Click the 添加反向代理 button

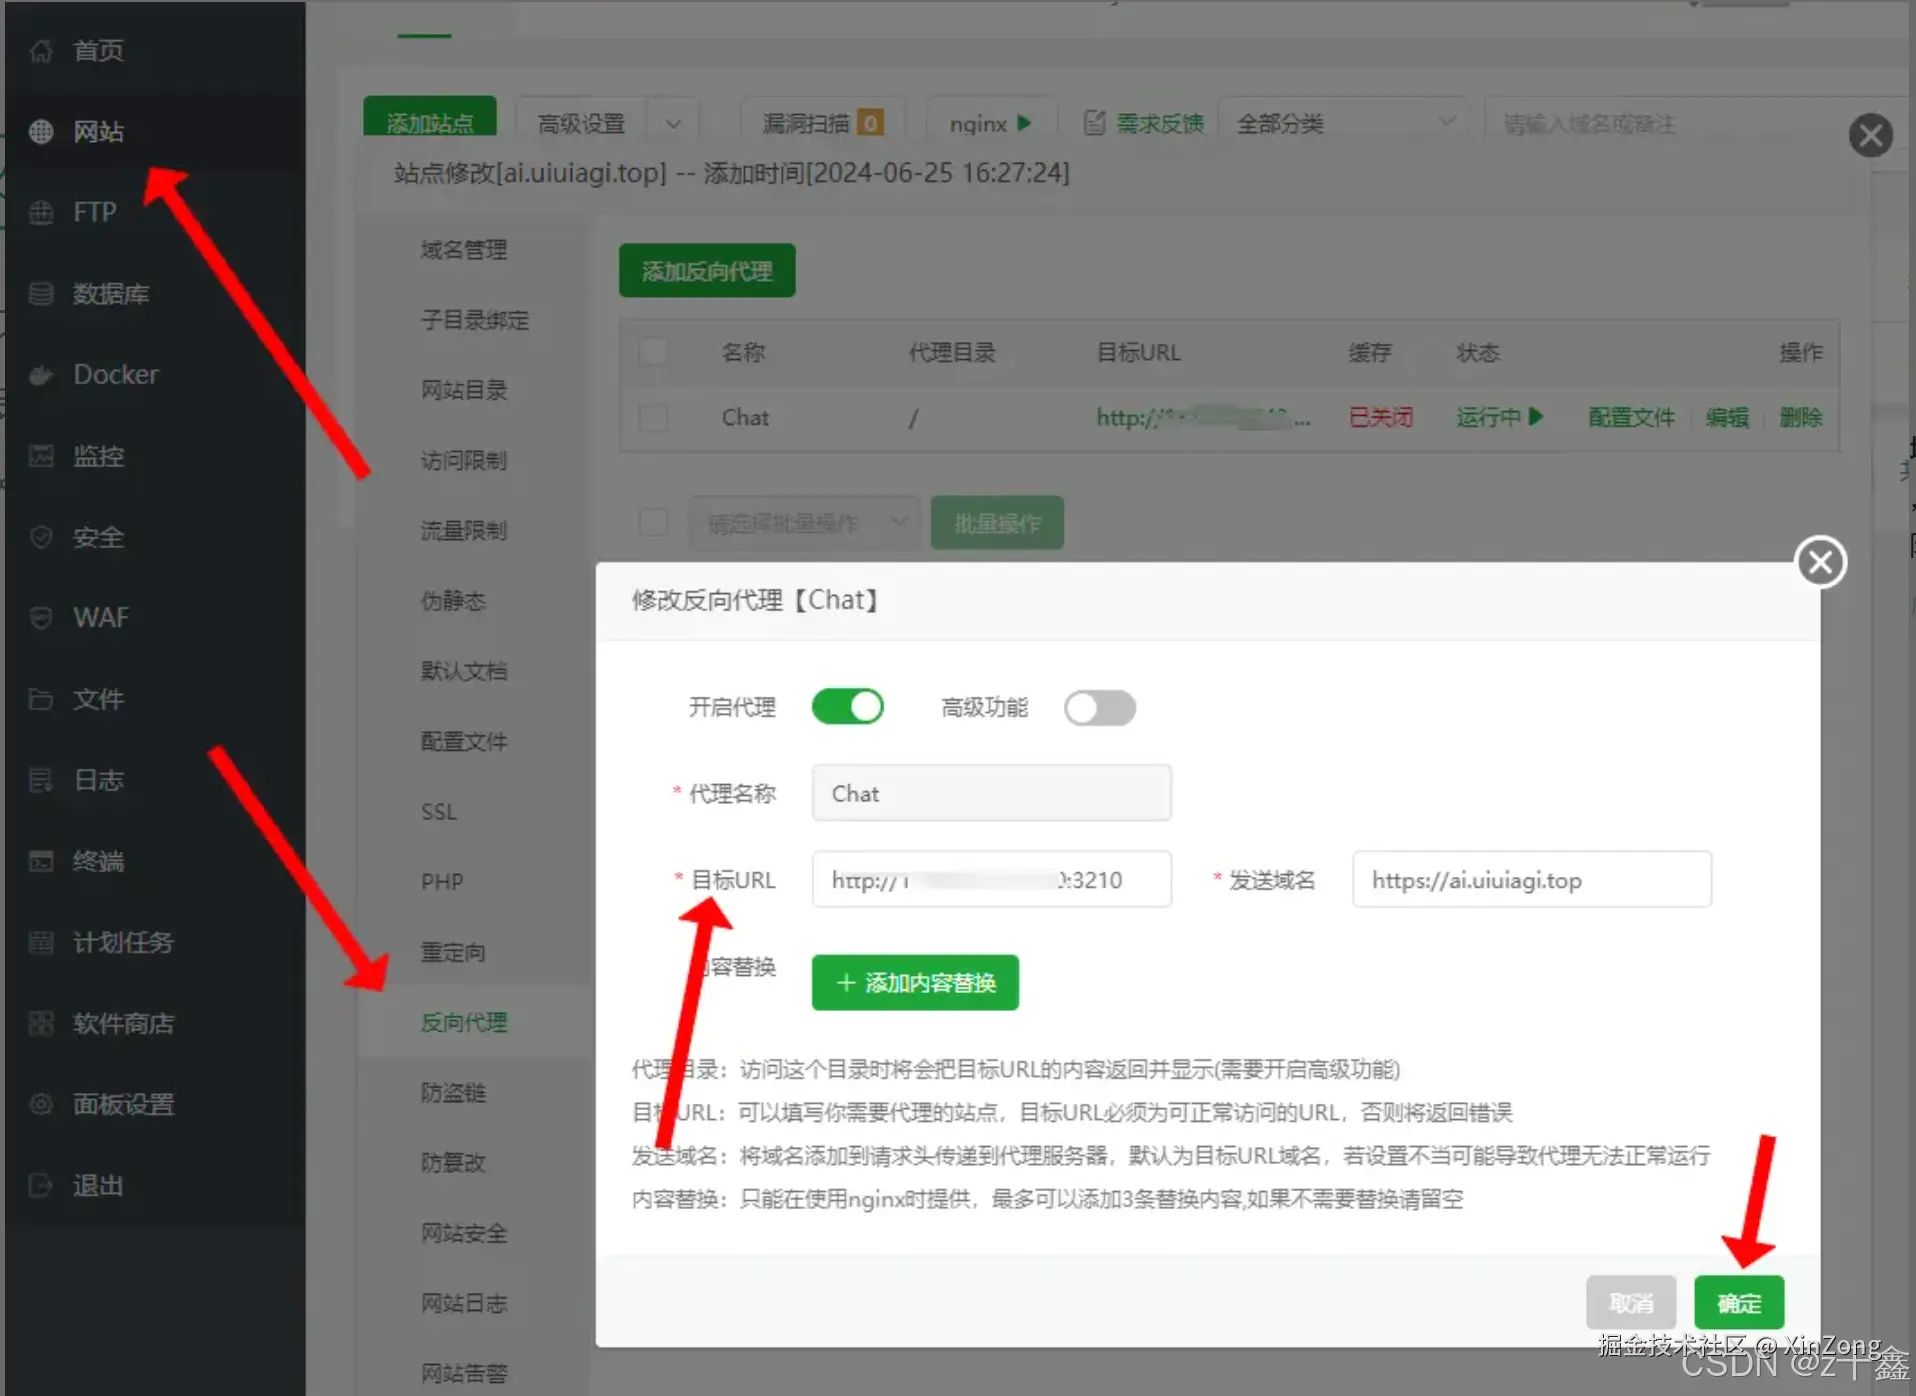pos(707,270)
